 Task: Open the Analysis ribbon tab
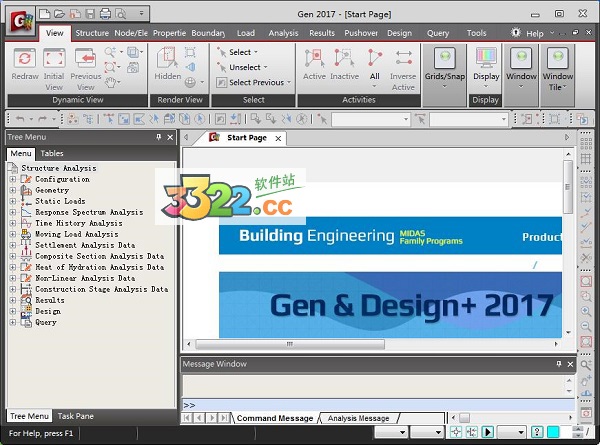tap(283, 33)
